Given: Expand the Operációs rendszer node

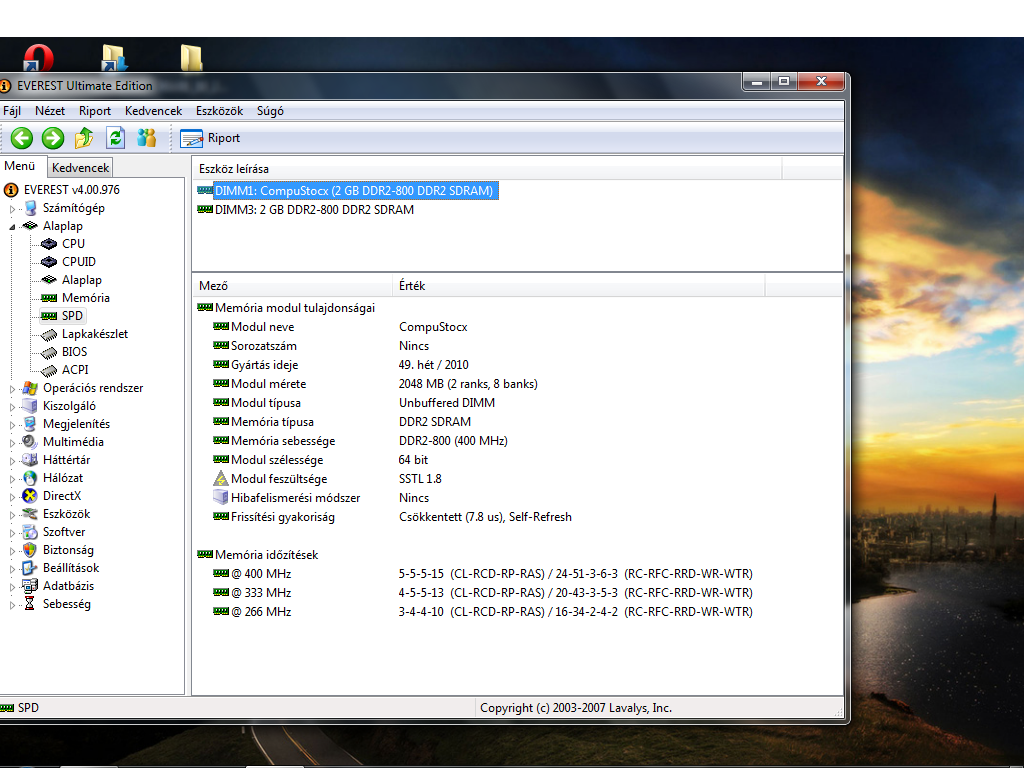Looking at the screenshot, I should click(x=12, y=389).
